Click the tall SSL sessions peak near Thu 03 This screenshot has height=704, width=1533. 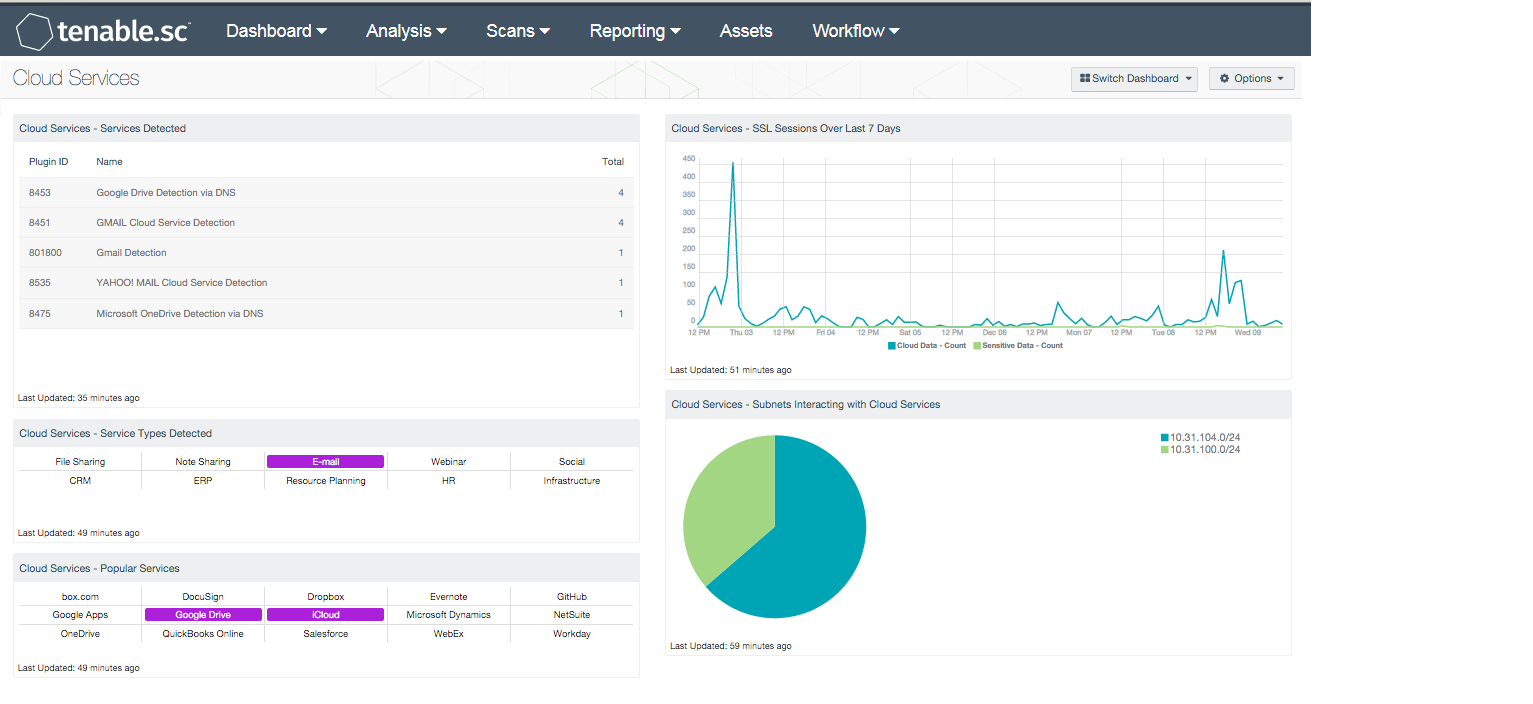(733, 165)
